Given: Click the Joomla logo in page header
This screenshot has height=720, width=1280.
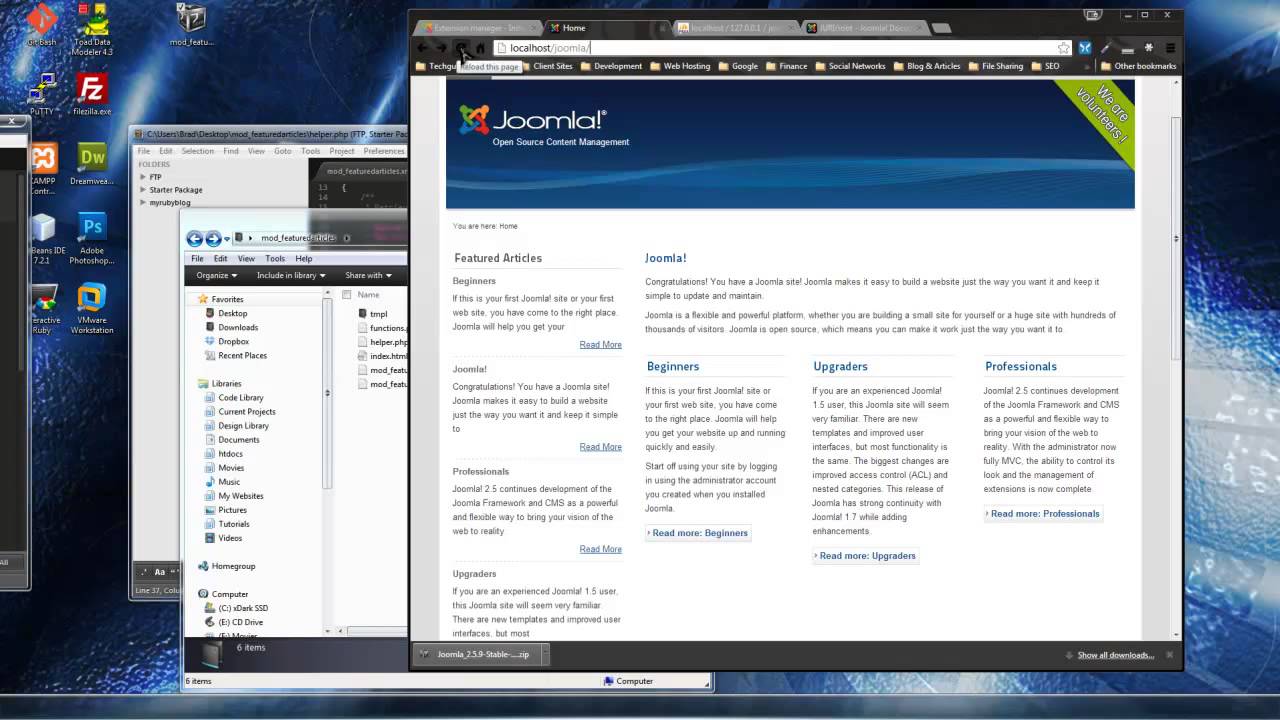Looking at the screenshot, I should 532,121.
